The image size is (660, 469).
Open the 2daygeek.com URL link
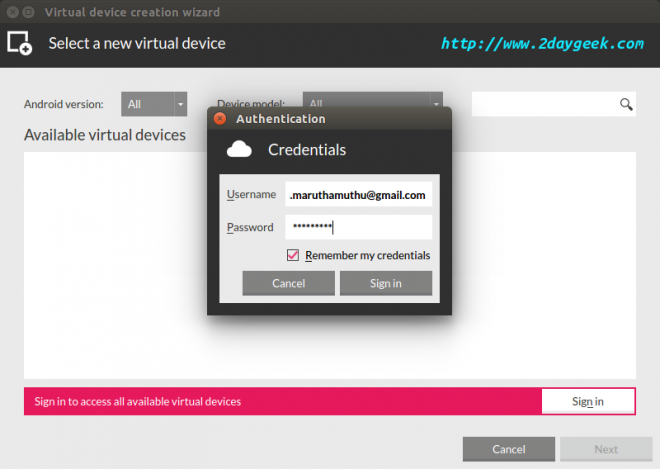click(541, 44)
